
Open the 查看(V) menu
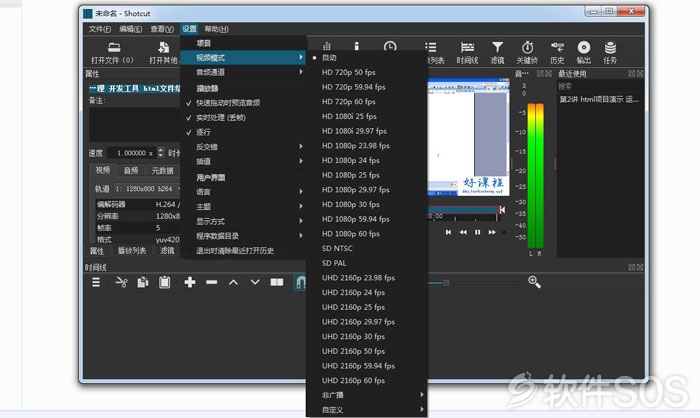point(162,29)
